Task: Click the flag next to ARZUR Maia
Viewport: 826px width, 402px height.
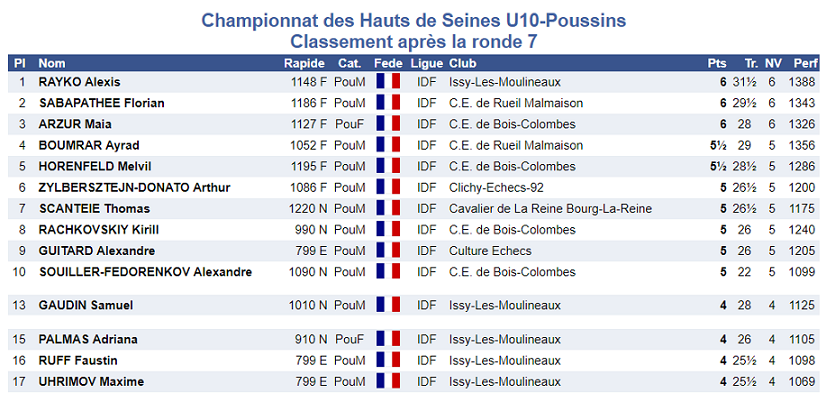Action: click(x=388, y=124)
